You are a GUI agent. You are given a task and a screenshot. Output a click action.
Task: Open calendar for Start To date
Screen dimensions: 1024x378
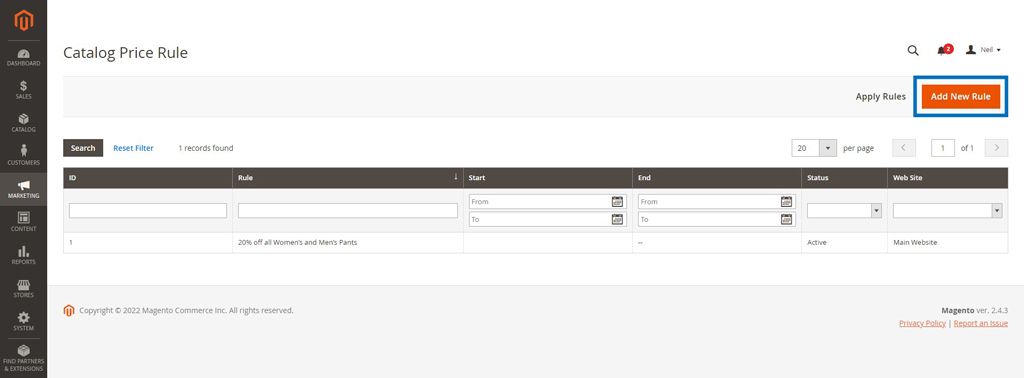617,219
